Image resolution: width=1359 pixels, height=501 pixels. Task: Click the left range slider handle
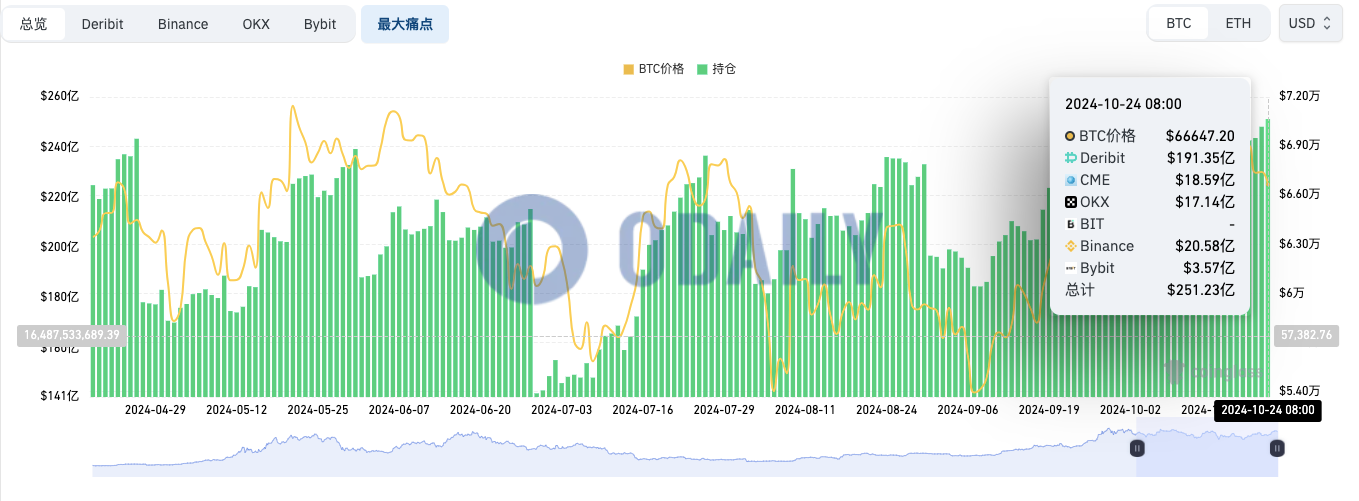tap(1137, 449)
